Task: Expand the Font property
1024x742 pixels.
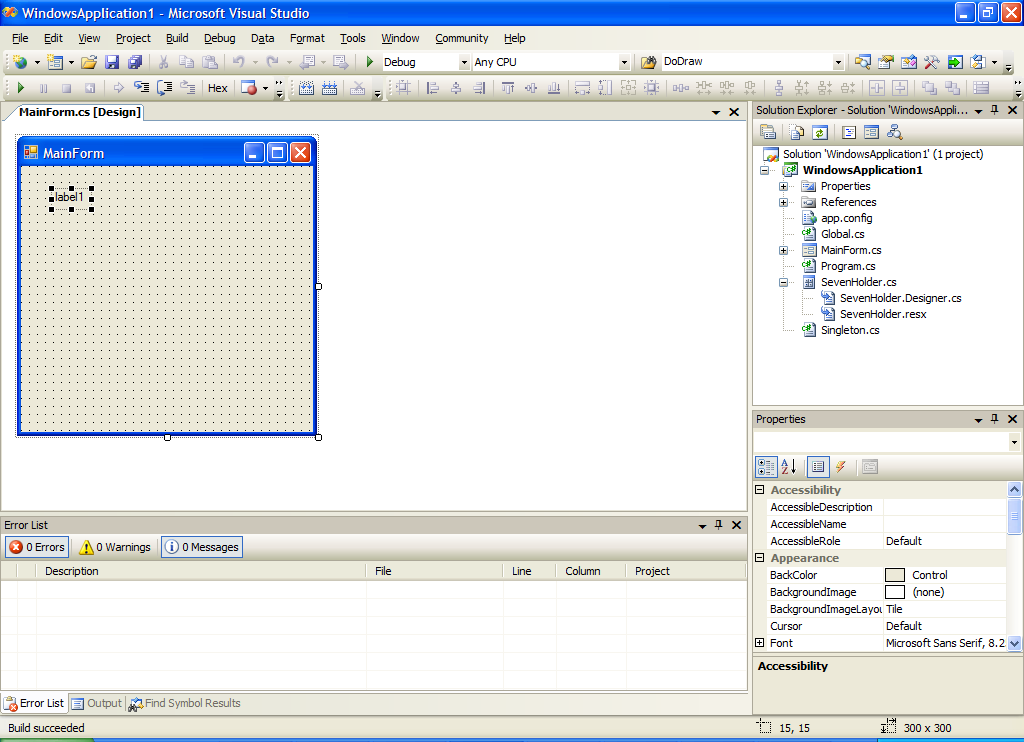Action: [760, 643]
